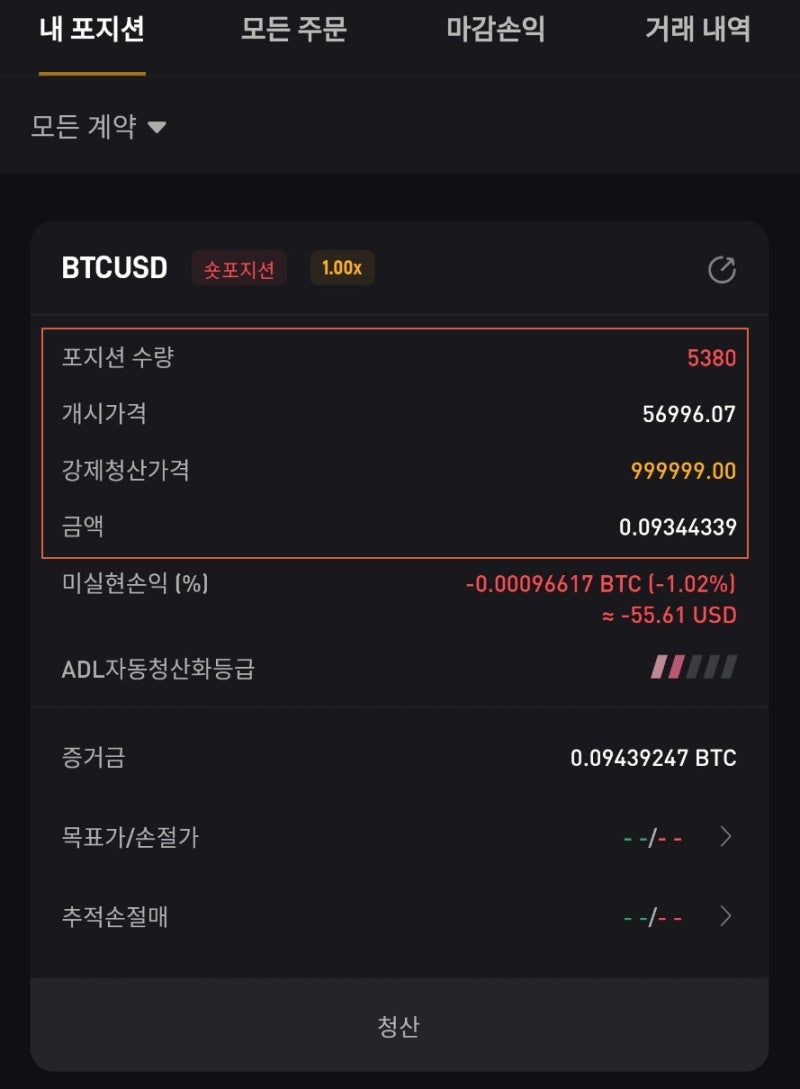The height and width of the screenshot is (1089, 800).
Task: Click the 숏포지션 short position tag
Action: coord(239,269)
